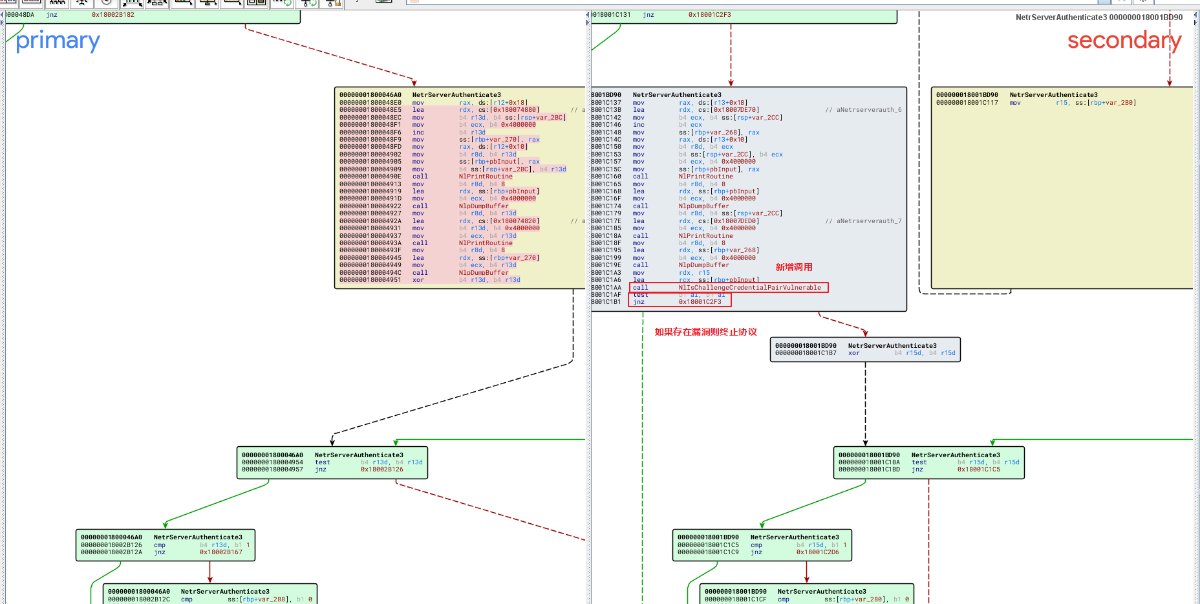Viewport: 1200px width, 604px height.
Task: Click primary jnz 0x18002B167 instruction
Action: (x=161, y=551)
